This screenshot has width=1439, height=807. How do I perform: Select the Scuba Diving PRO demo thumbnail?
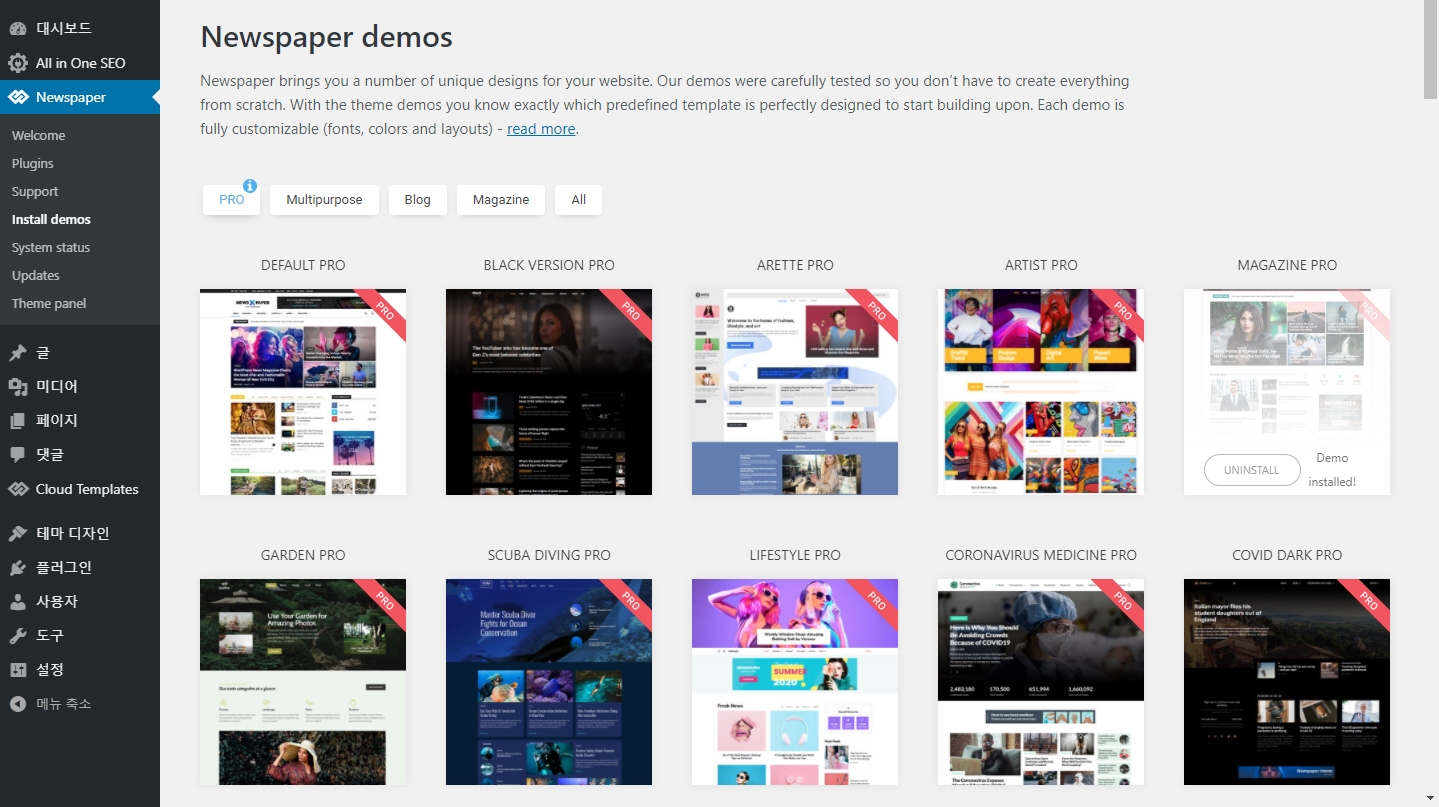click(x=549, y=682)
